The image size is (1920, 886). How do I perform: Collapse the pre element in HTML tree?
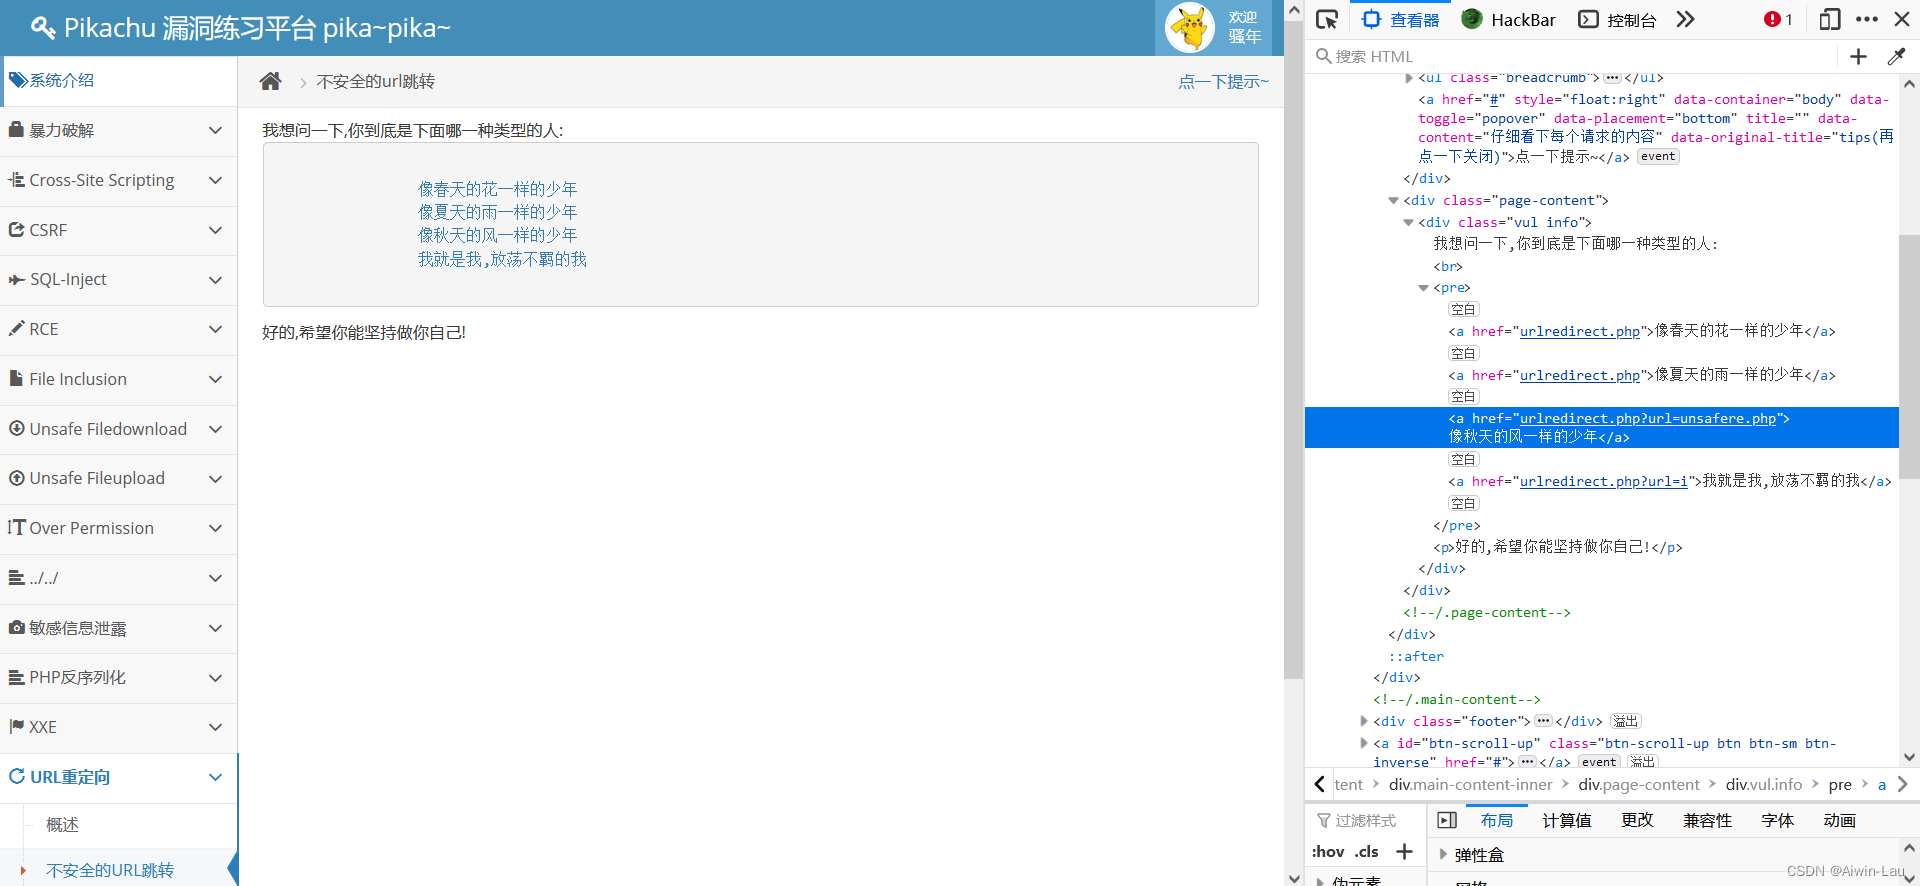[1424, 288]
